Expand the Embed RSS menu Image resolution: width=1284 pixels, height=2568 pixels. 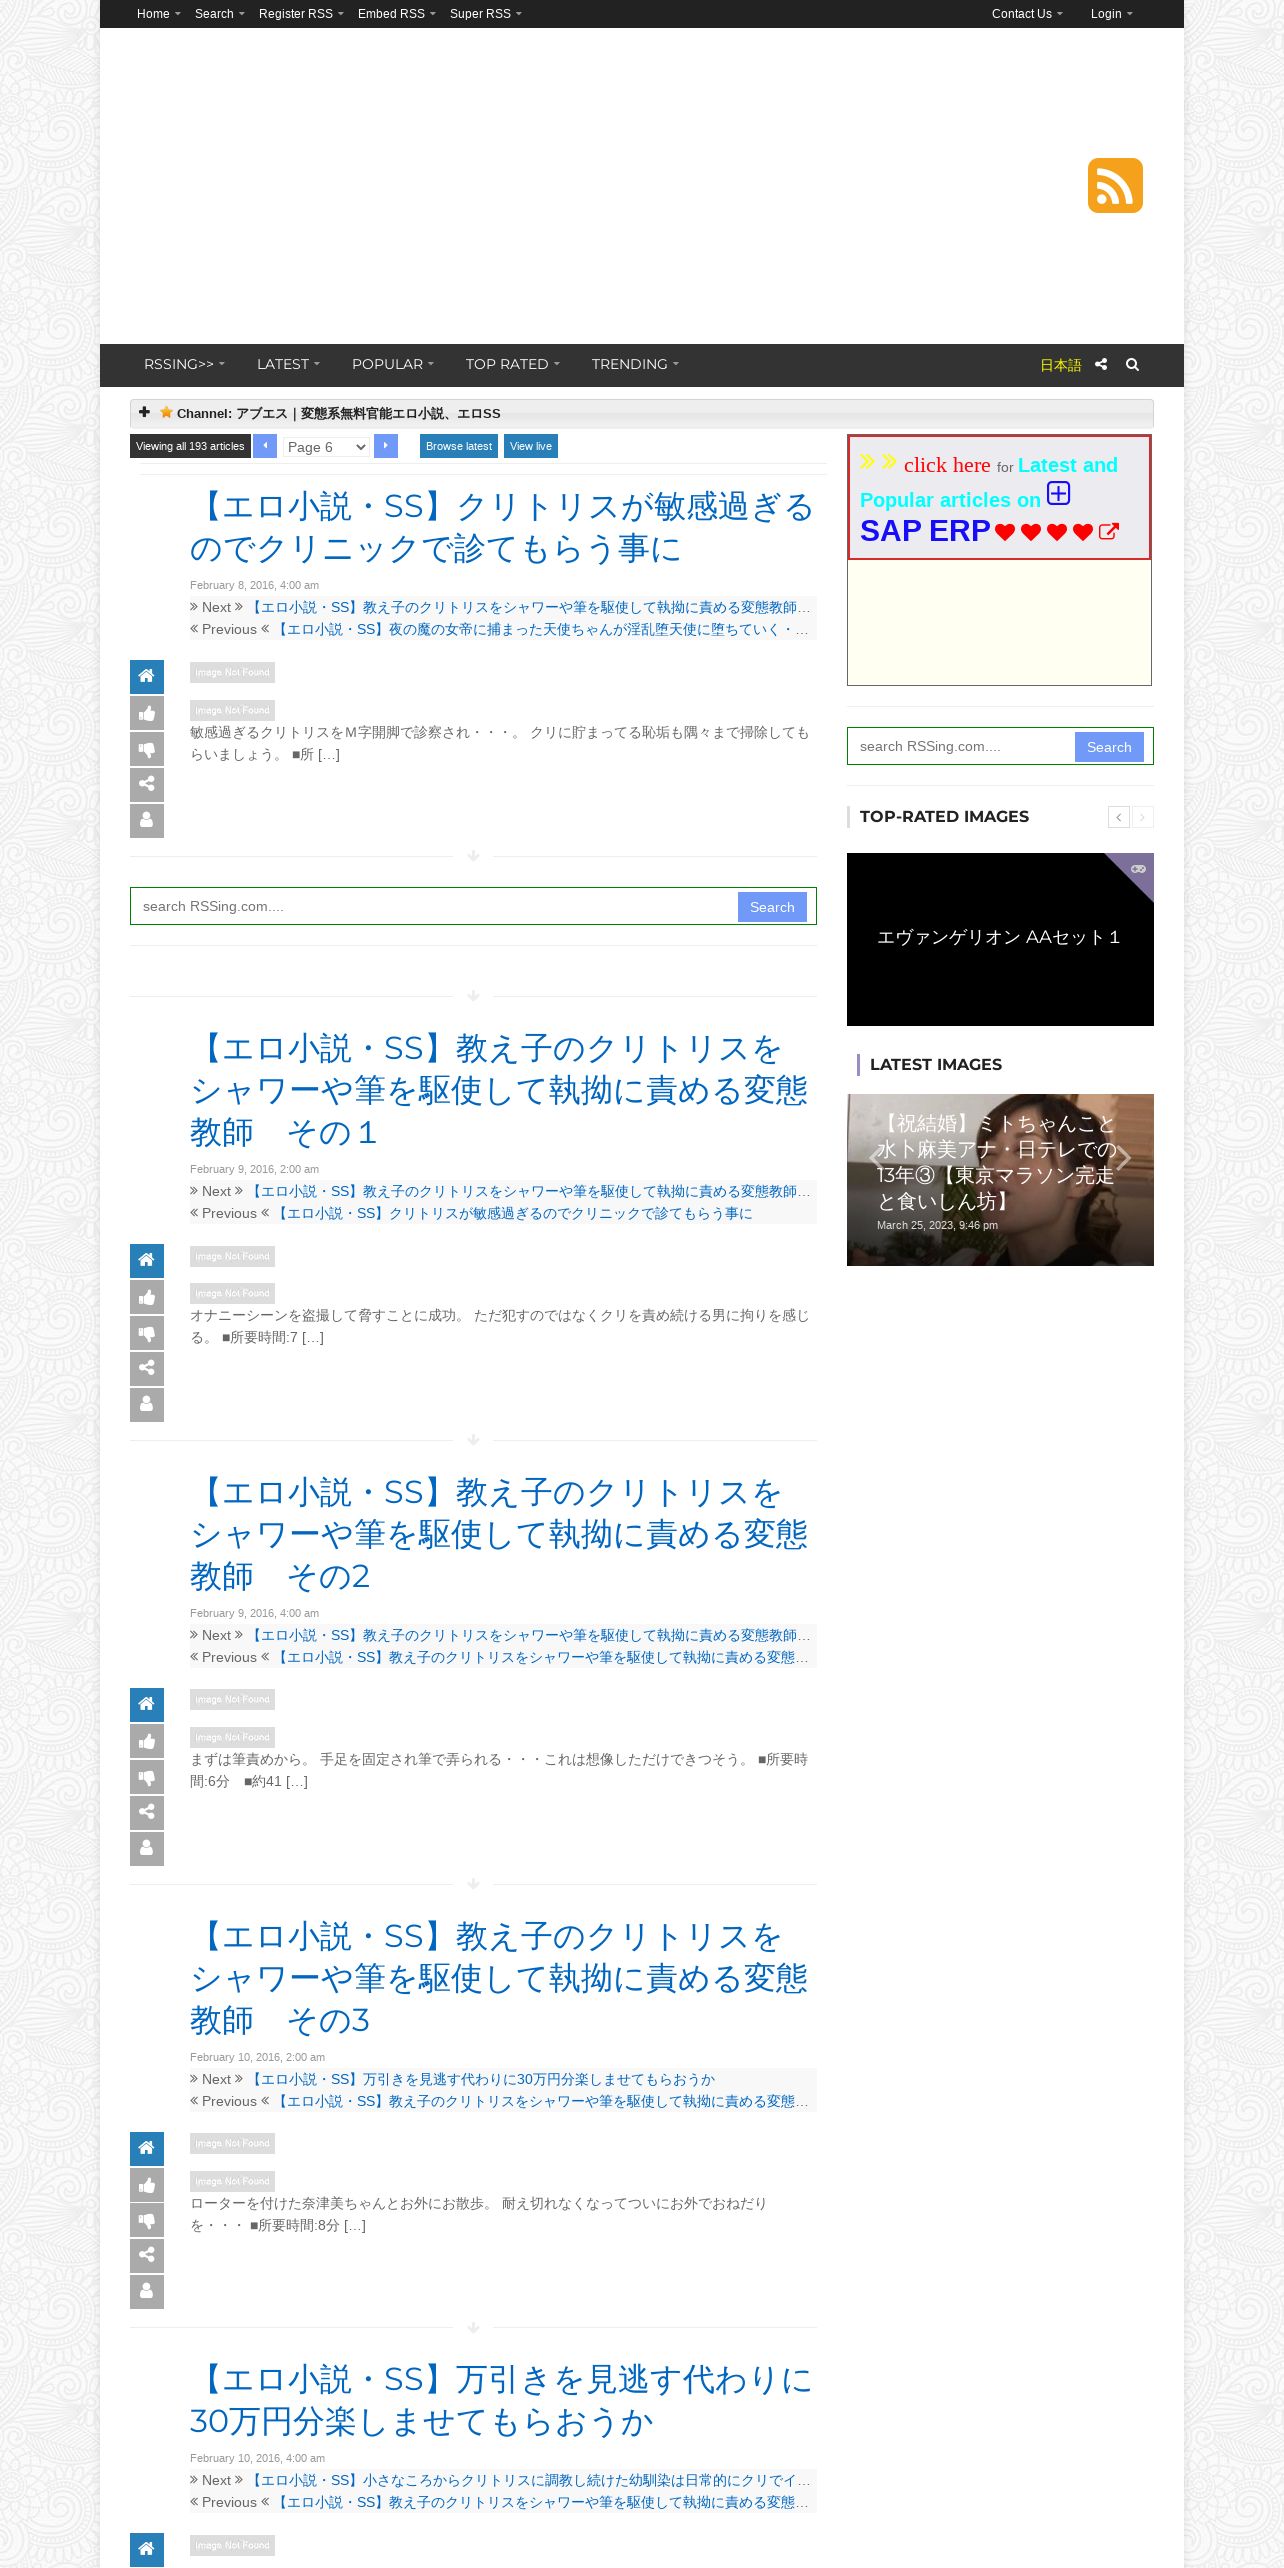coord(397,14)
